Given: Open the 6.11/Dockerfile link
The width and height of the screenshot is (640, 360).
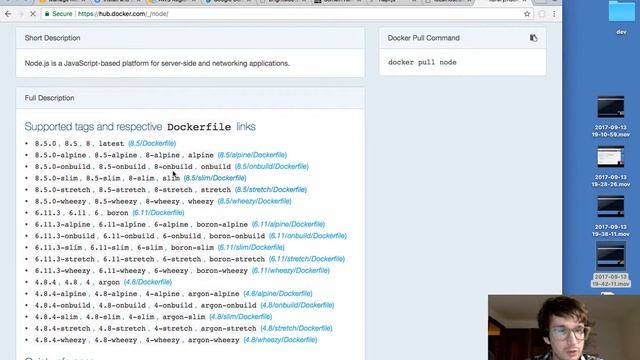Looking at the screenshot, I should (x=158, y=213).
